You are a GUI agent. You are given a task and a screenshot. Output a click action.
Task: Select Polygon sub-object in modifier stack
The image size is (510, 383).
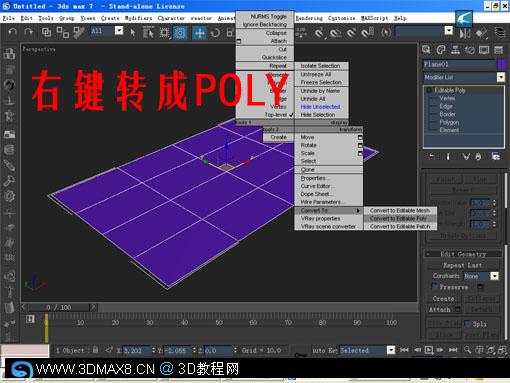tap(449, 122)
